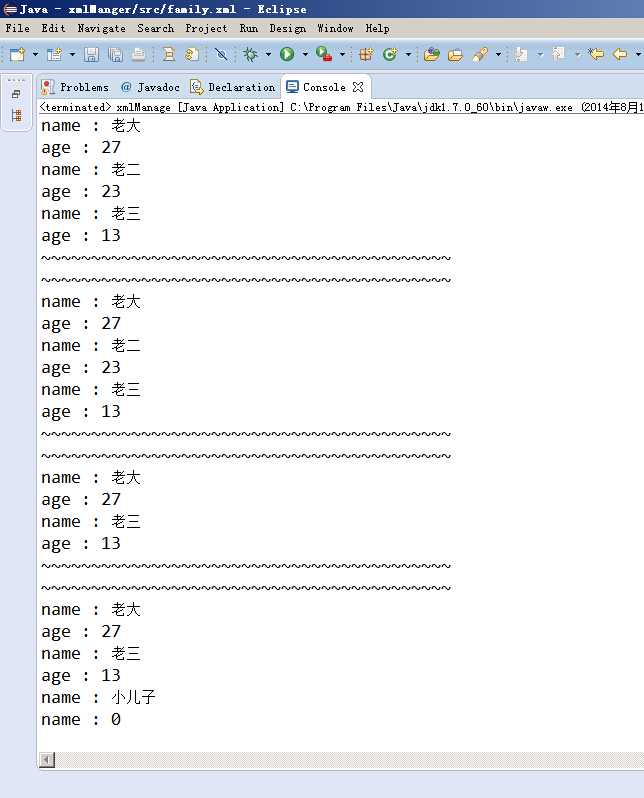Click the New file wizard icon

(x=17, y=54)
